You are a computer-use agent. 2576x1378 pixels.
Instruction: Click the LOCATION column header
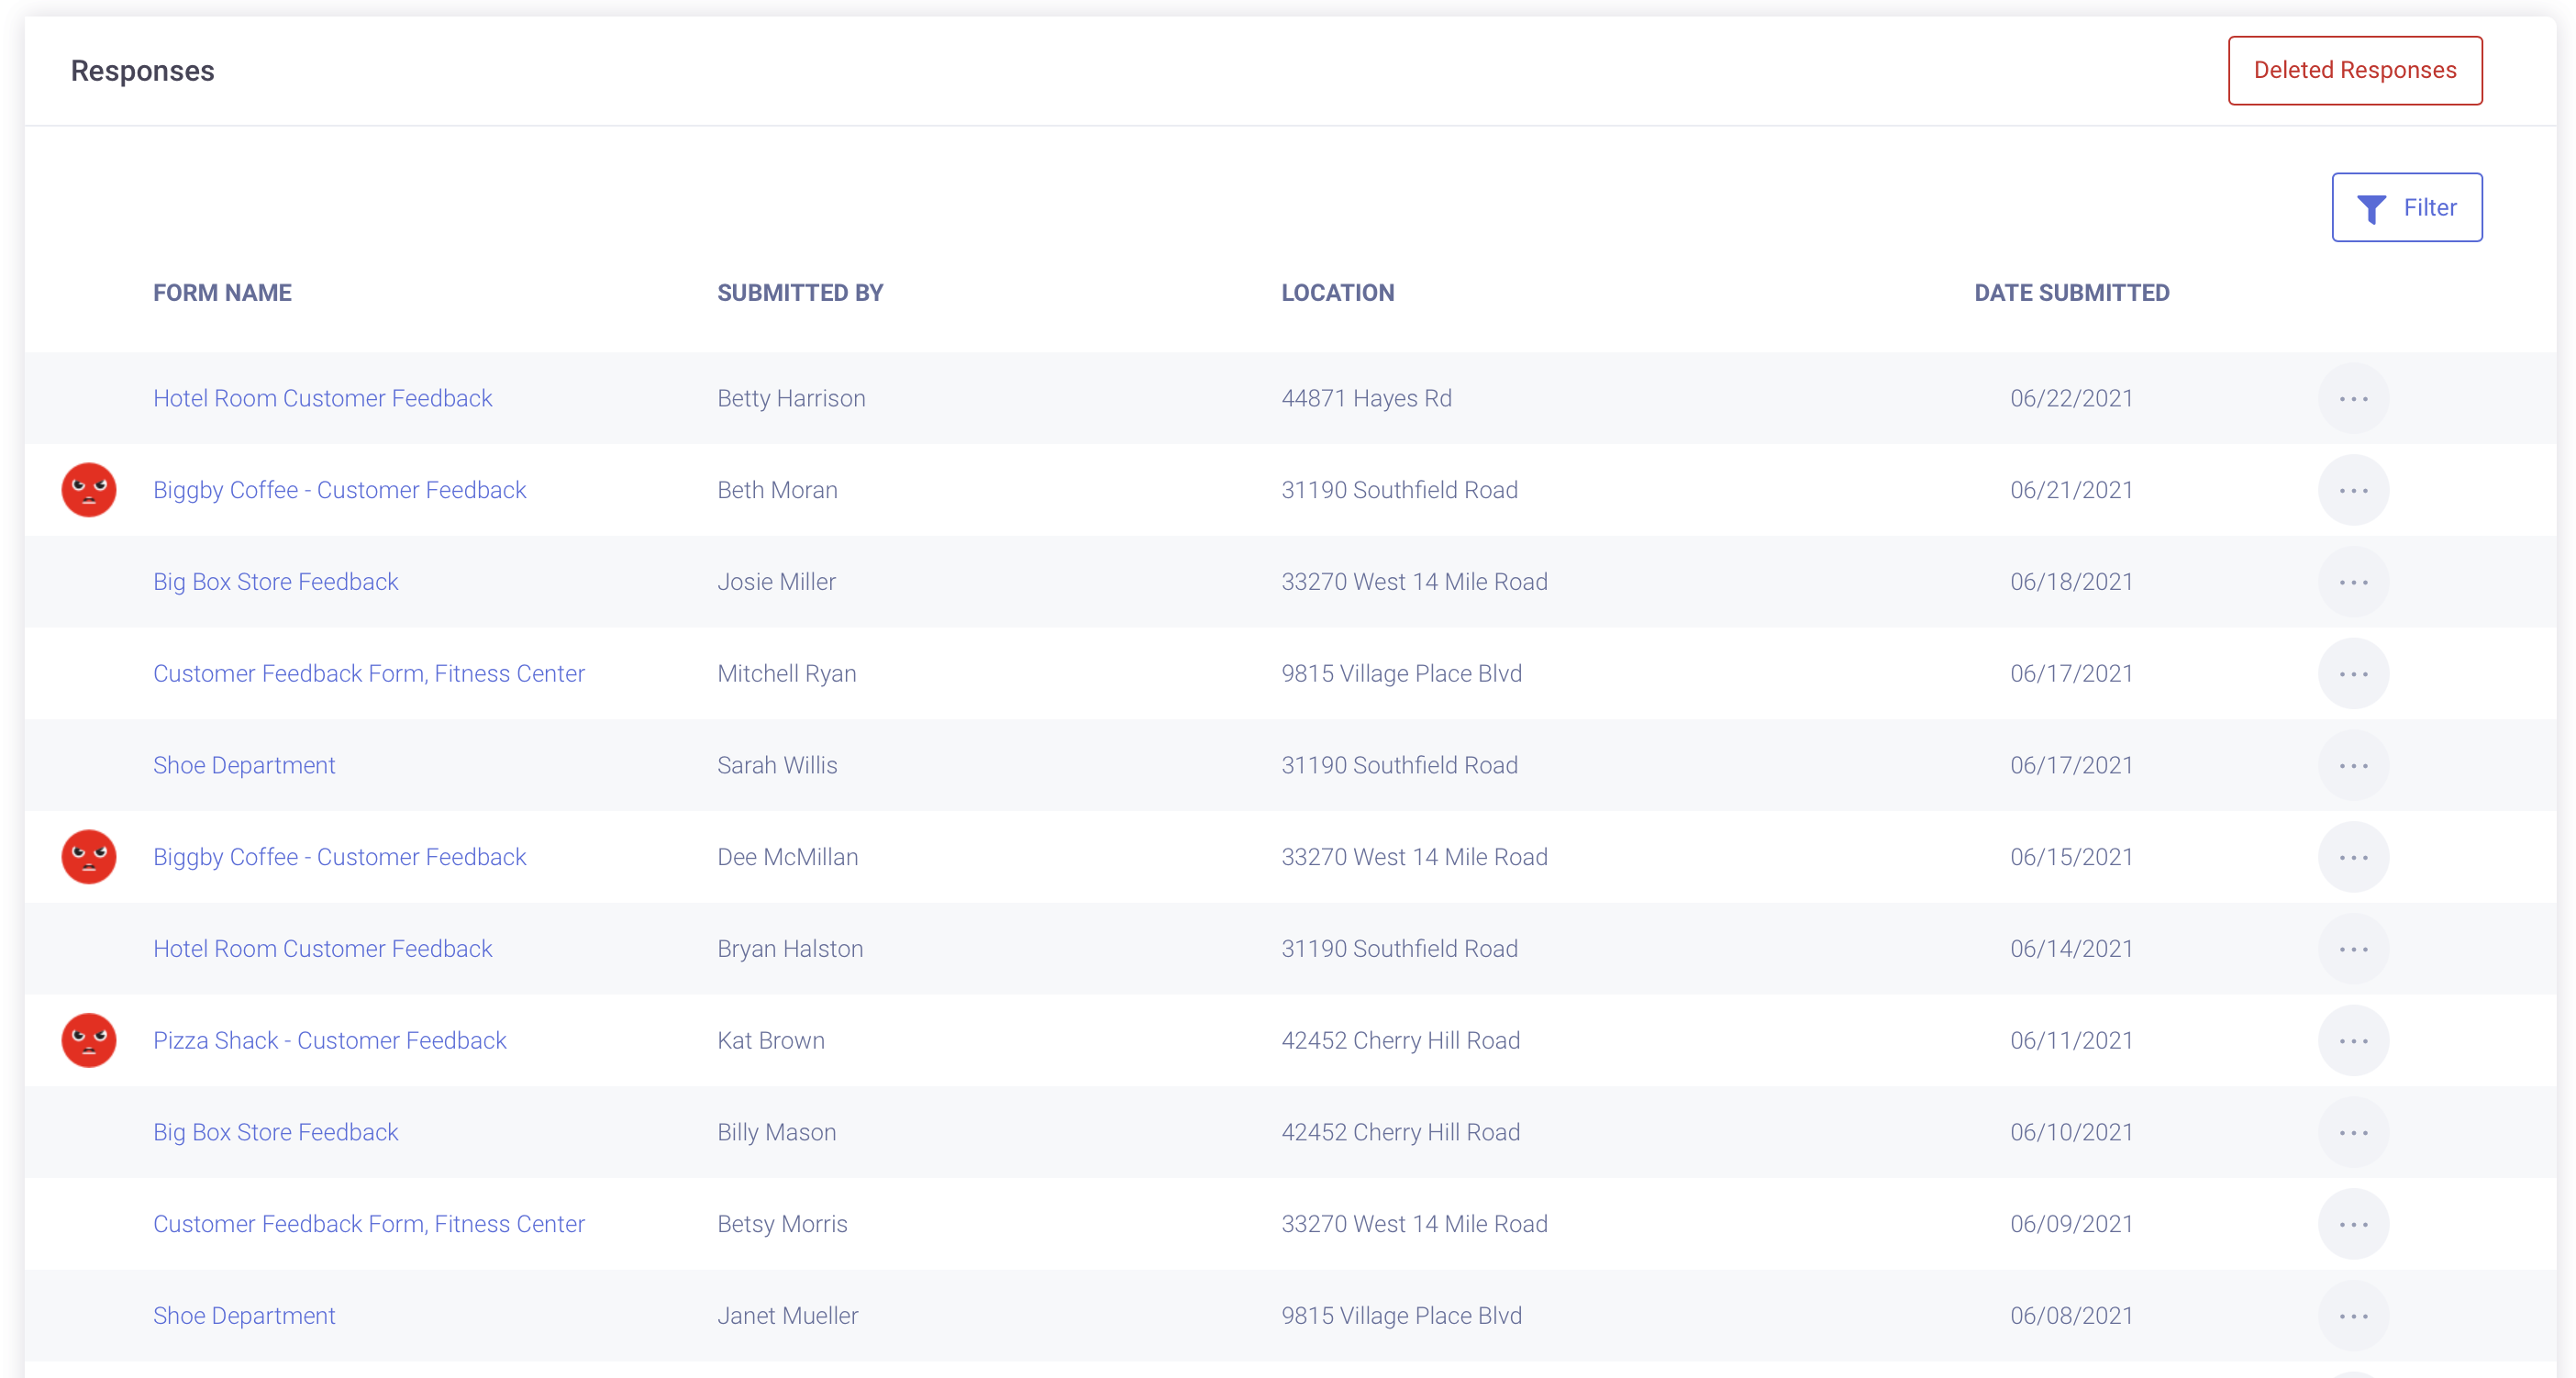(1337, 293)
